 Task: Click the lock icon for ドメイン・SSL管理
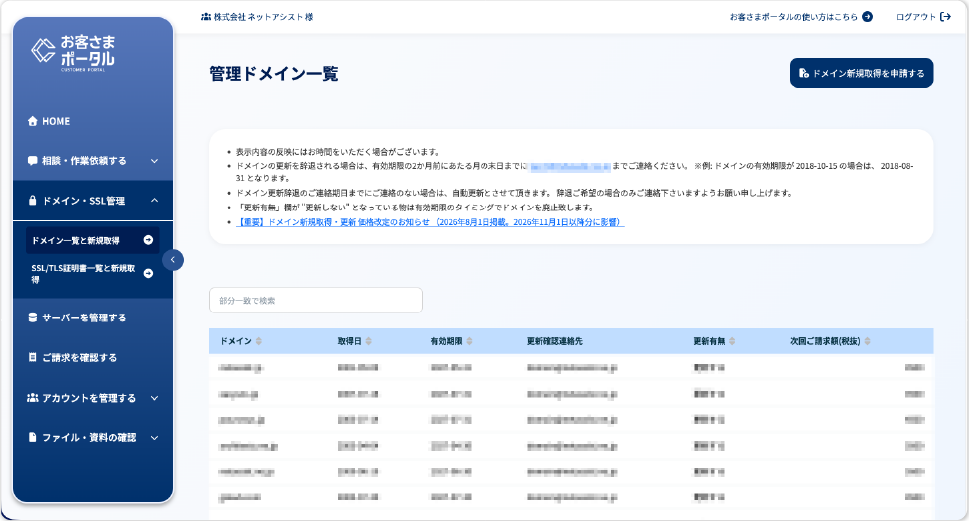pos(33,201)
